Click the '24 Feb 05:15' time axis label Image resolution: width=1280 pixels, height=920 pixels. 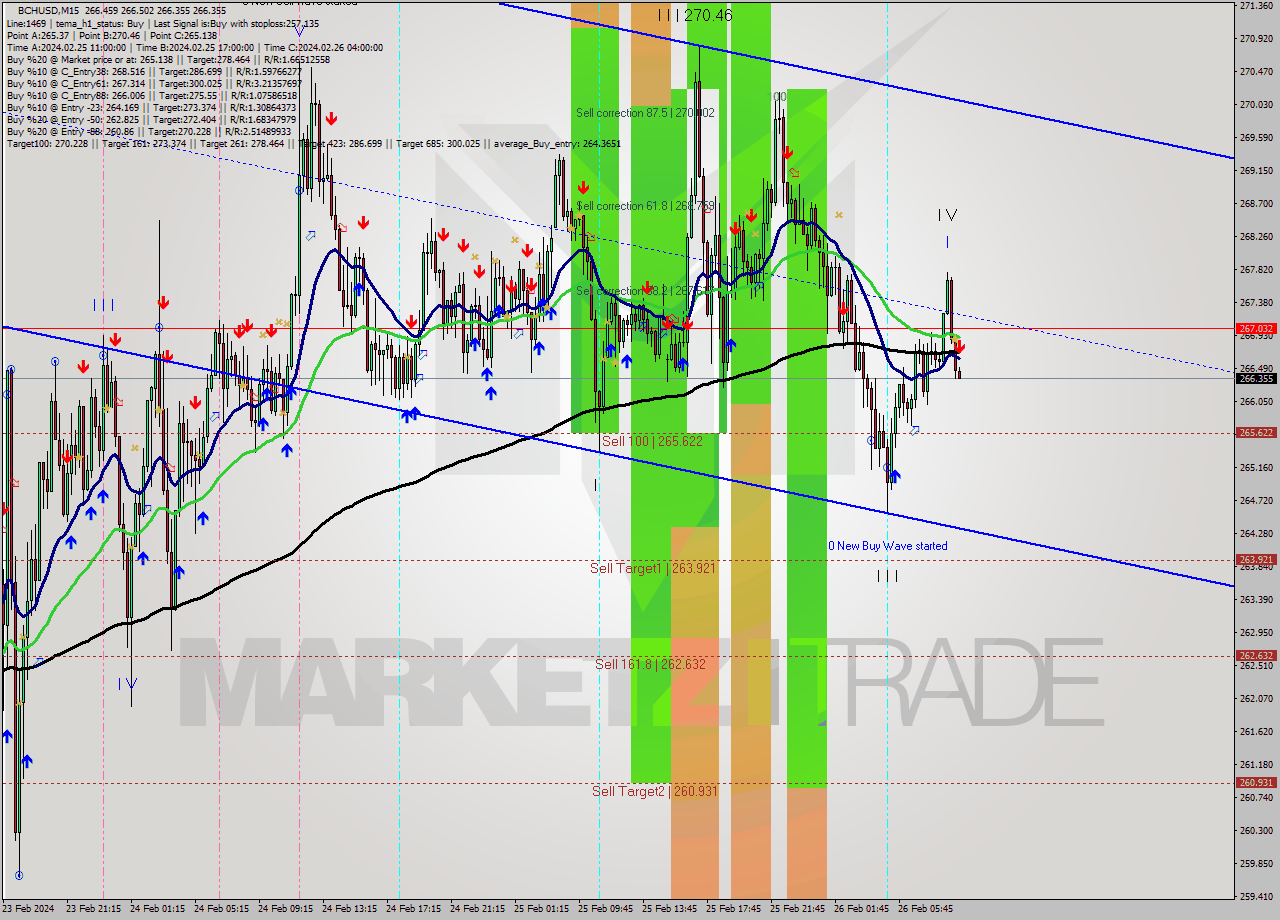click(x=221, y=909)
